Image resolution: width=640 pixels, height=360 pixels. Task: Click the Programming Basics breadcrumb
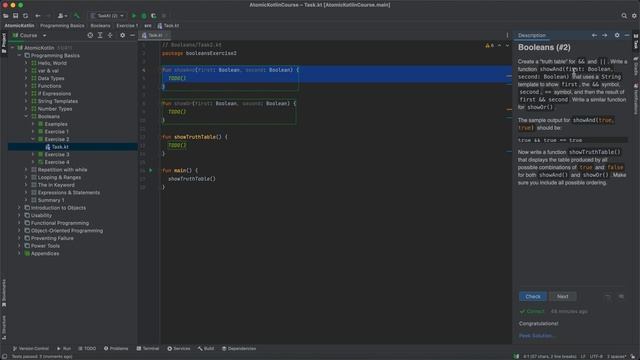[x=62, y=25]
